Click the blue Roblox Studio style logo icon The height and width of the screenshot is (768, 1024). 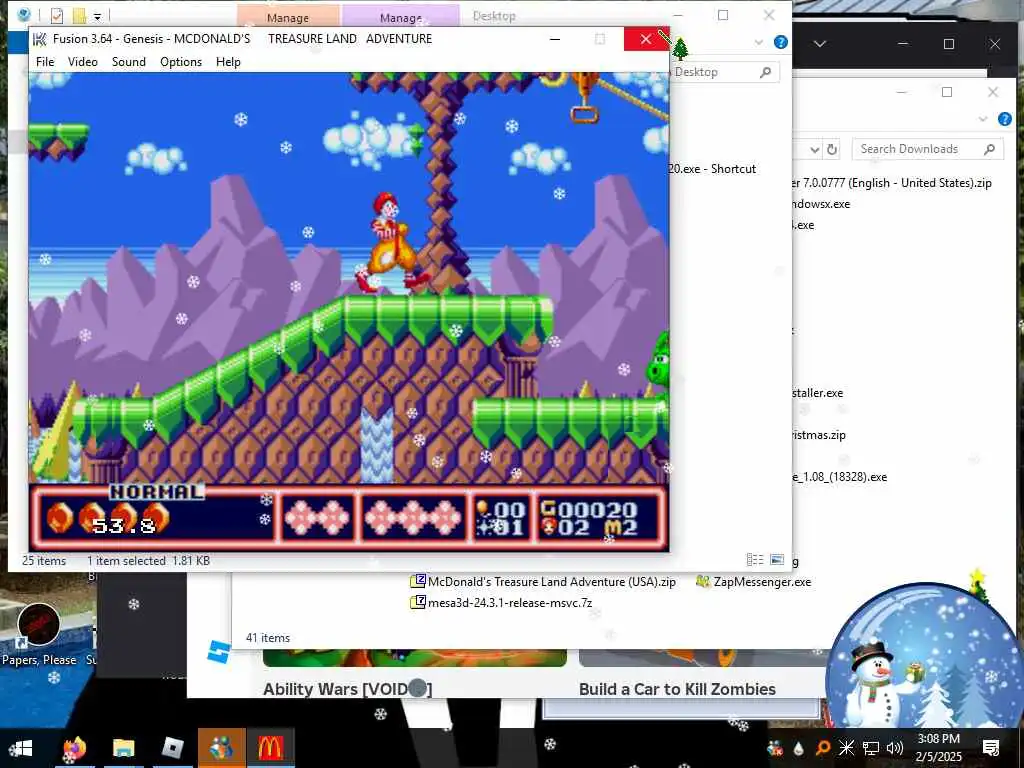(x=219, y=652)
